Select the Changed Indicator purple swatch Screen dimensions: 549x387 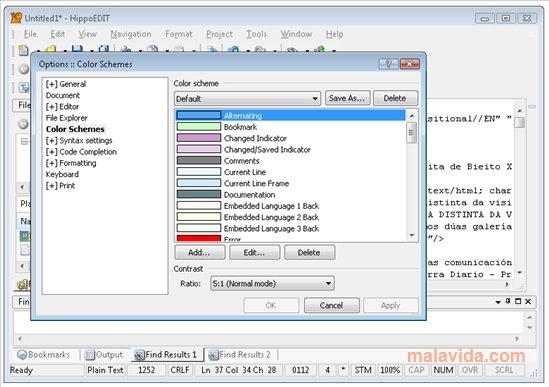click(199, 138)
